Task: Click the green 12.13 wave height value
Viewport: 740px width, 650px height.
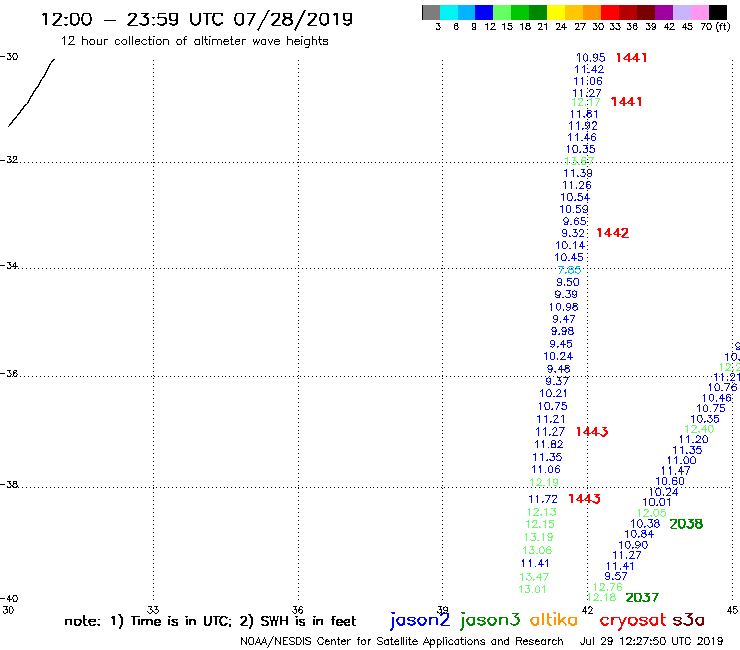Action: click(x=541, y=512)
